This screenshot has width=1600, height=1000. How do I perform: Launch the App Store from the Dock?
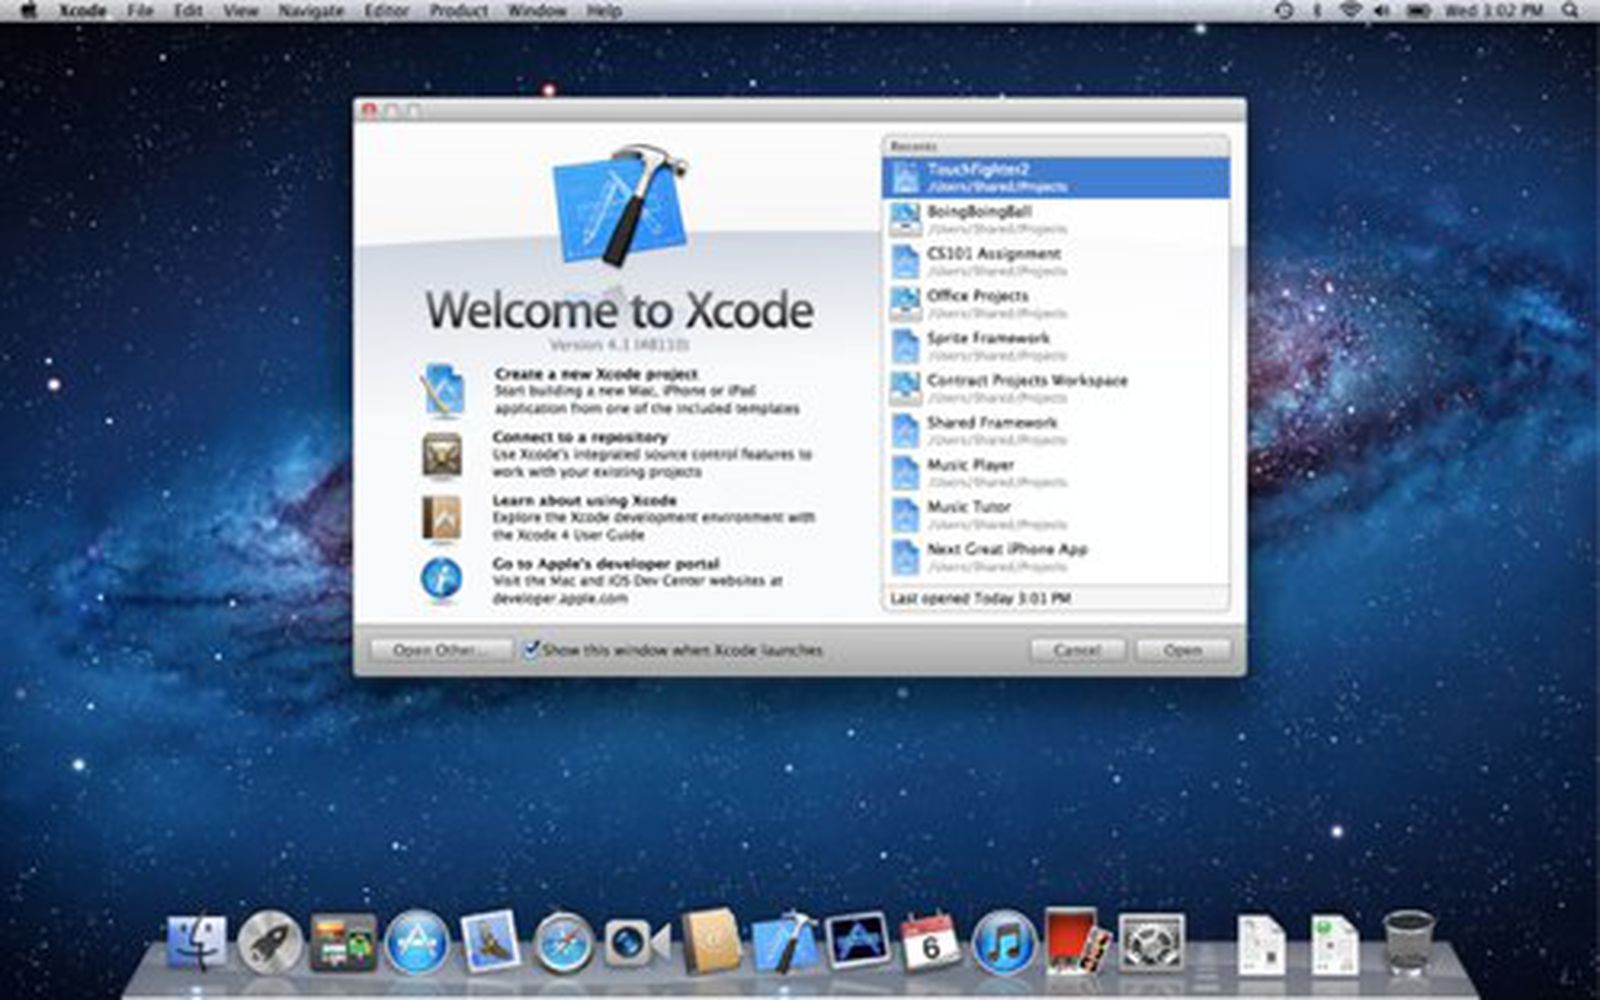pos(418,940)
